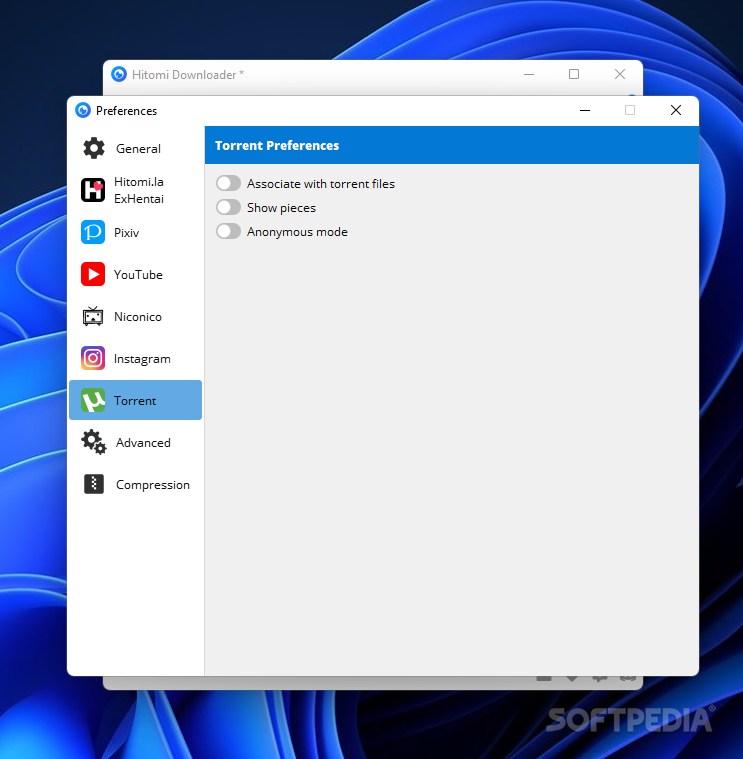Screen dimensions: 743x759
Task: Click the General gear icon in the sidebar
Action: click(93, 148)
